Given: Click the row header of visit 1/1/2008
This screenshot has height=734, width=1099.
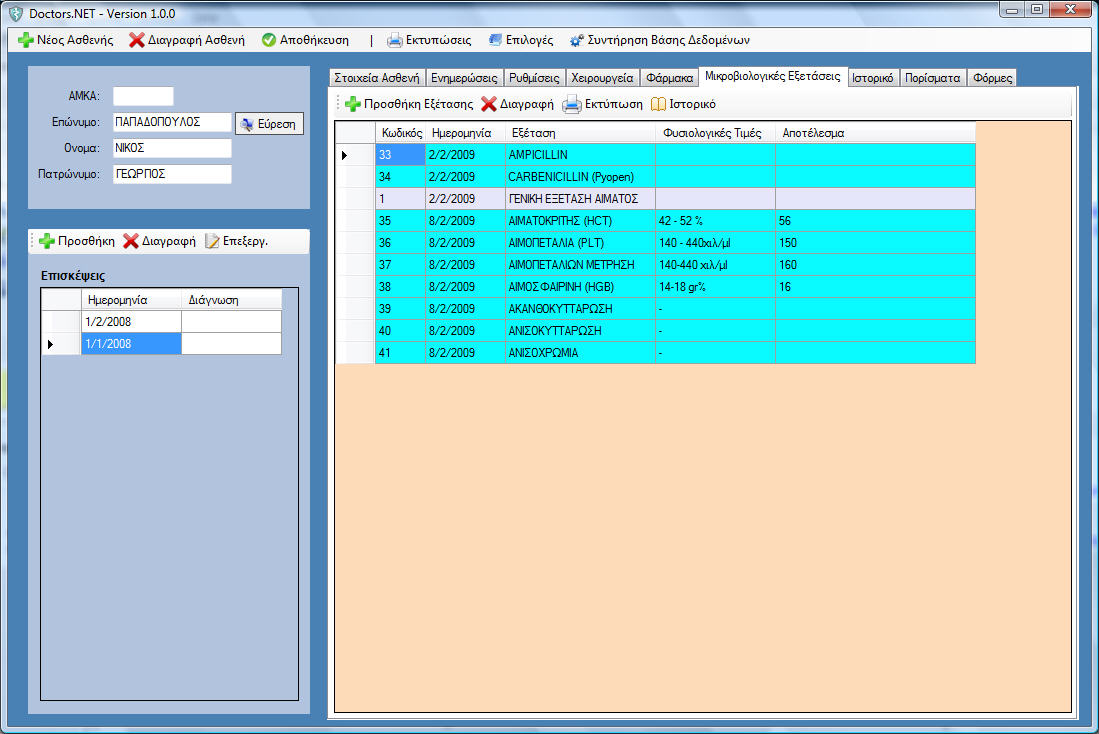Looking at the screenshot, I should (x=61, y=344).
